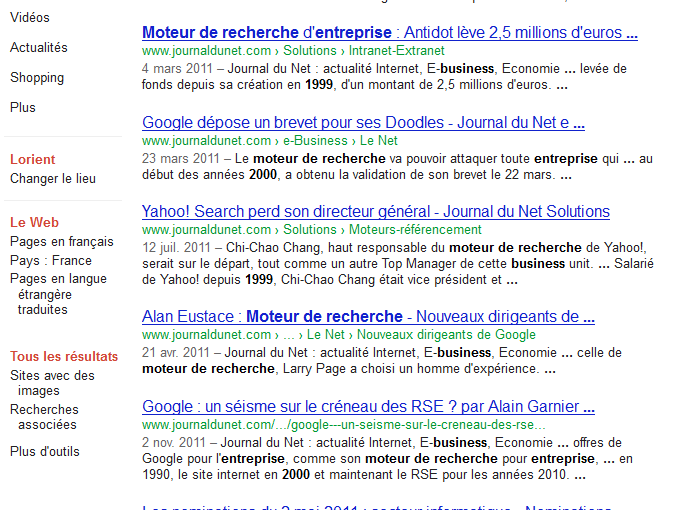Open Antidot lève 2,5 millions d'euros result
Image resolution: width=680 pixels, height=510 pixels.
click(390, 33)
